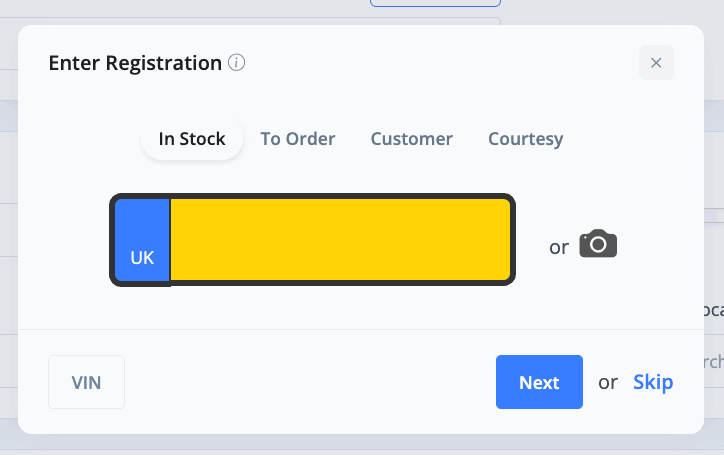
Task: Click the dimmed backdrop below the dialog
Action: 362,444
